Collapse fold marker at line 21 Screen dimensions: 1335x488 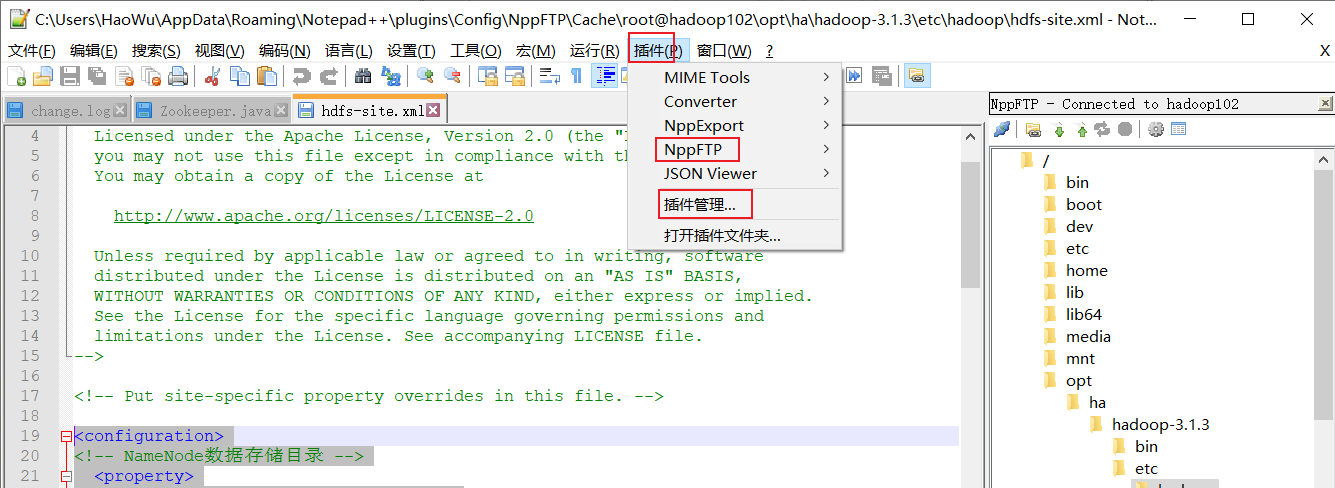tap(66, 476)
